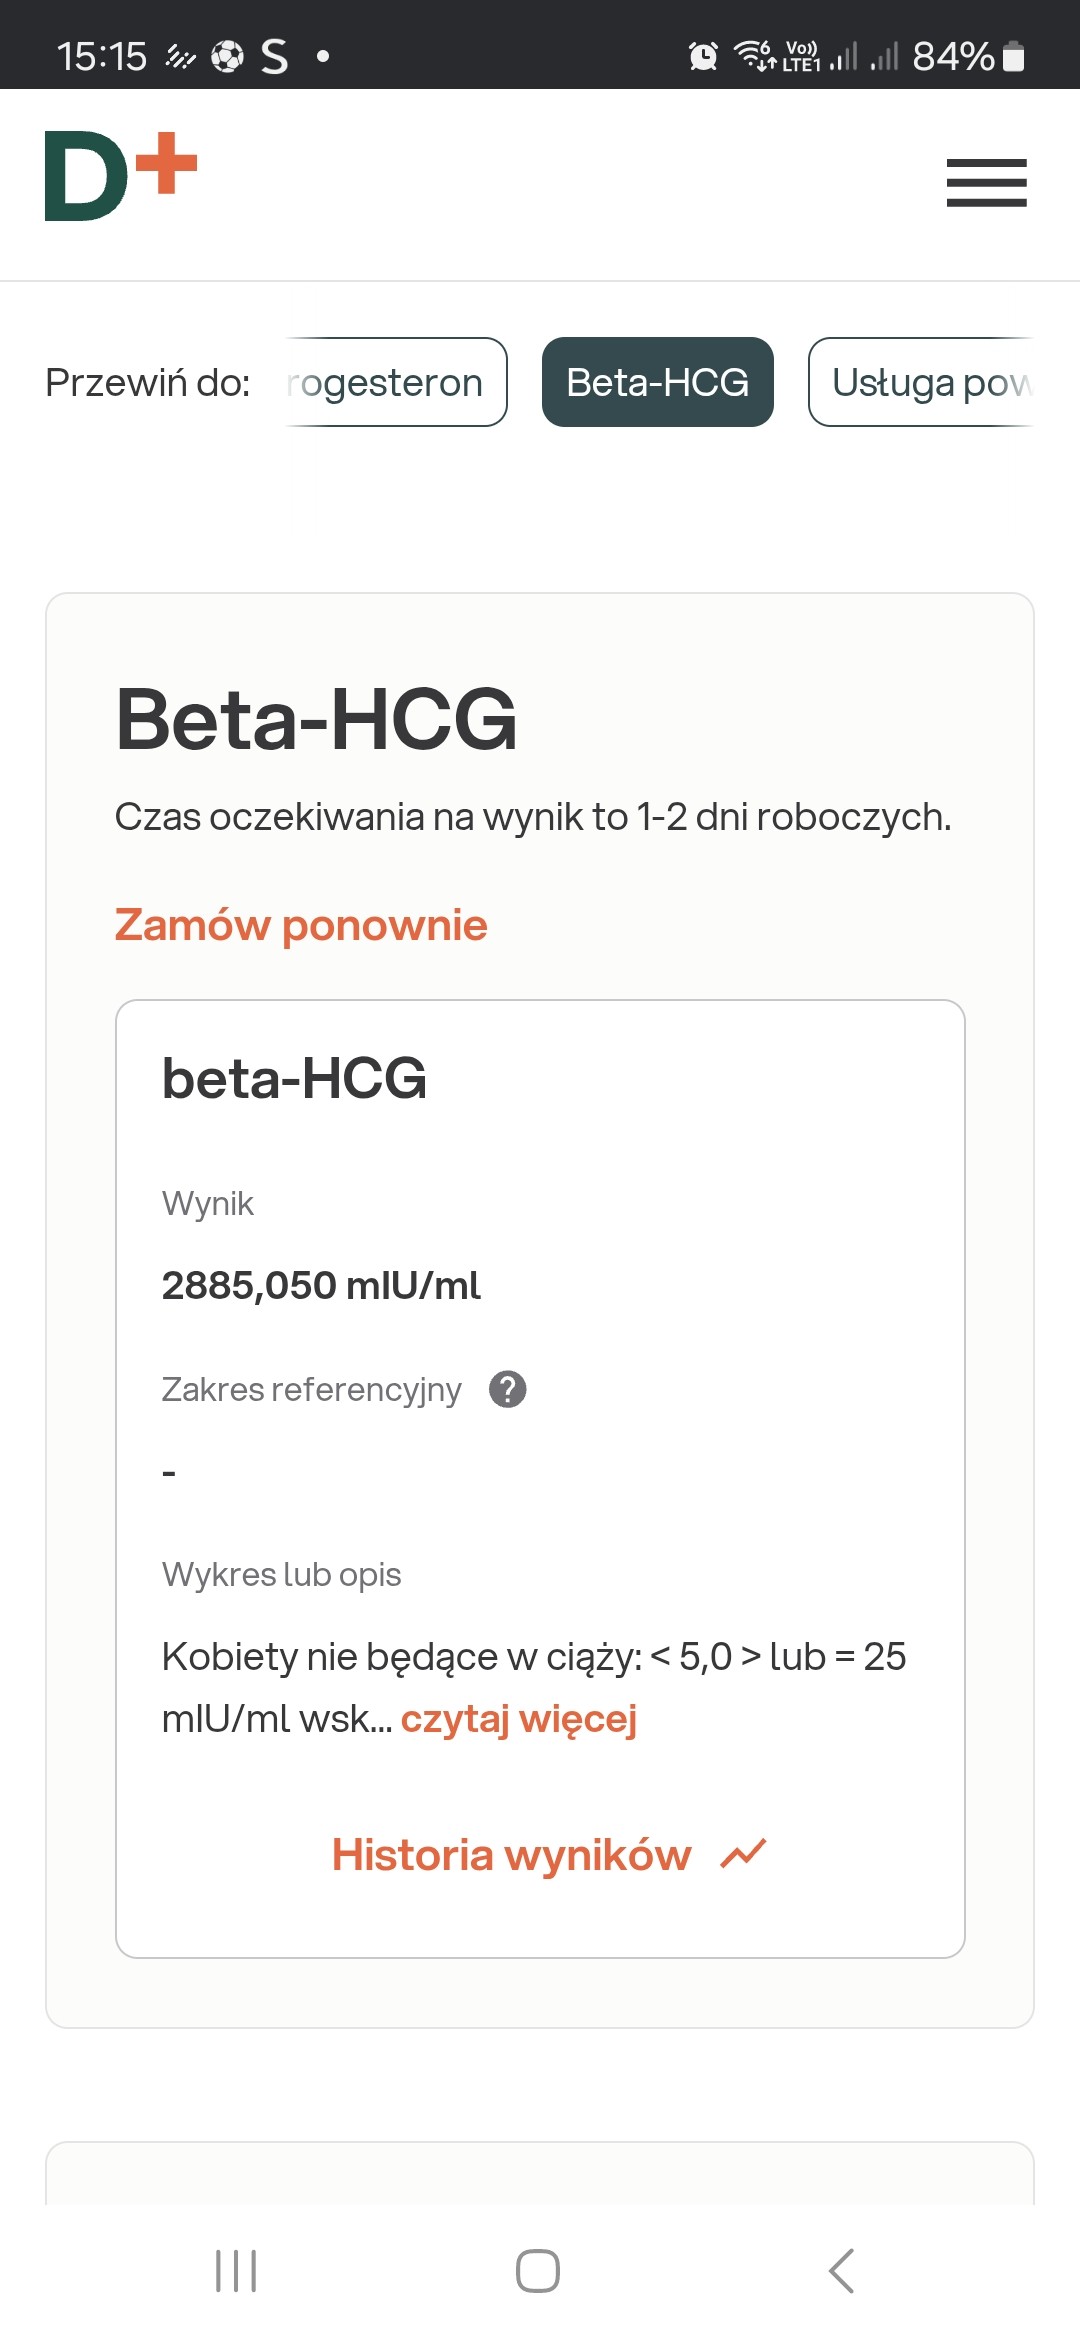Select the 'Usługa pow...' chip

tap(921, 382)
